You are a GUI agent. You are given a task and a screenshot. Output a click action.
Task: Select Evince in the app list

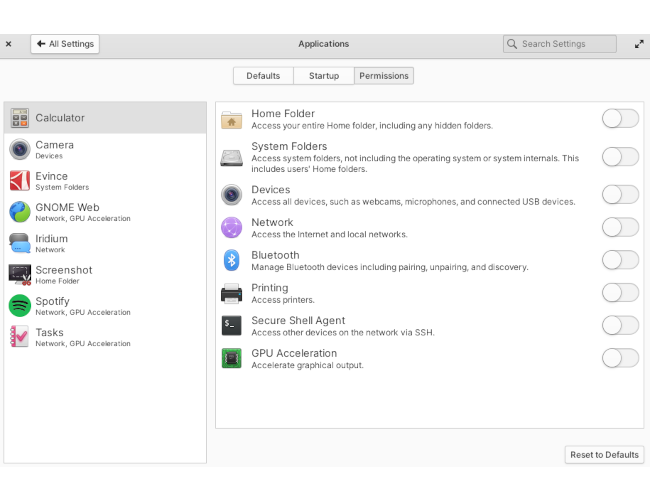(105, 181)
